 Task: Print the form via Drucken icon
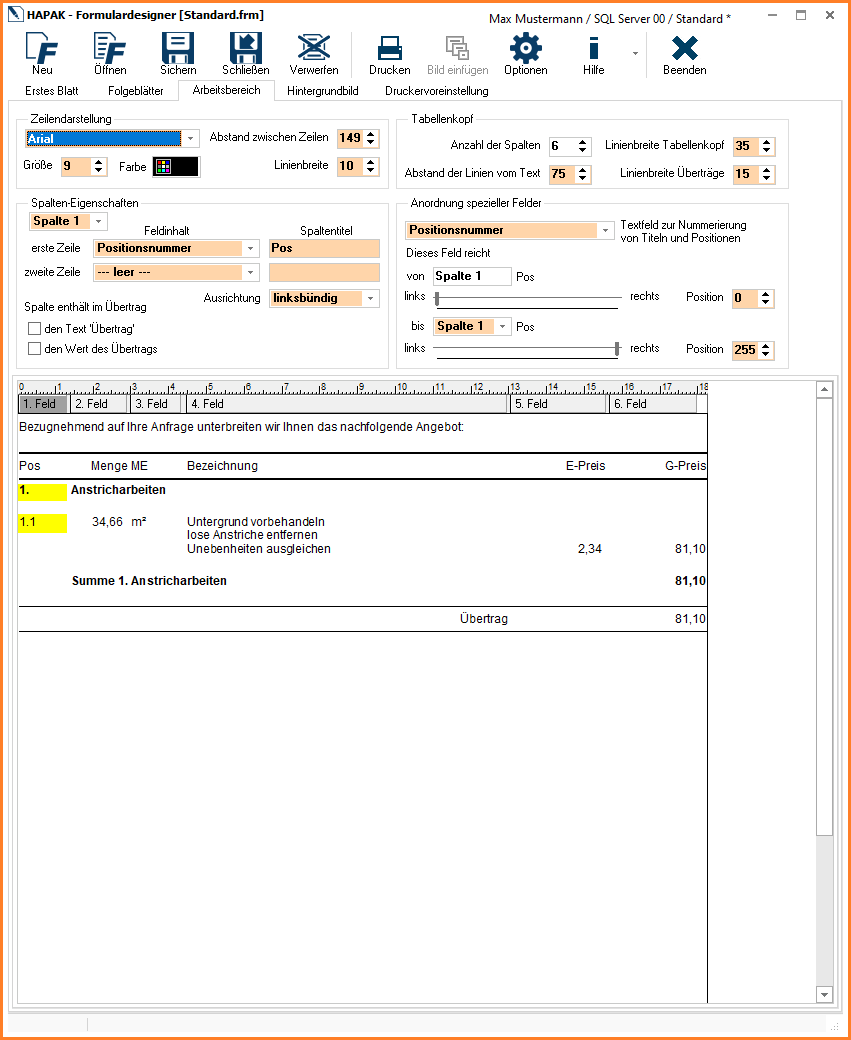389,50
